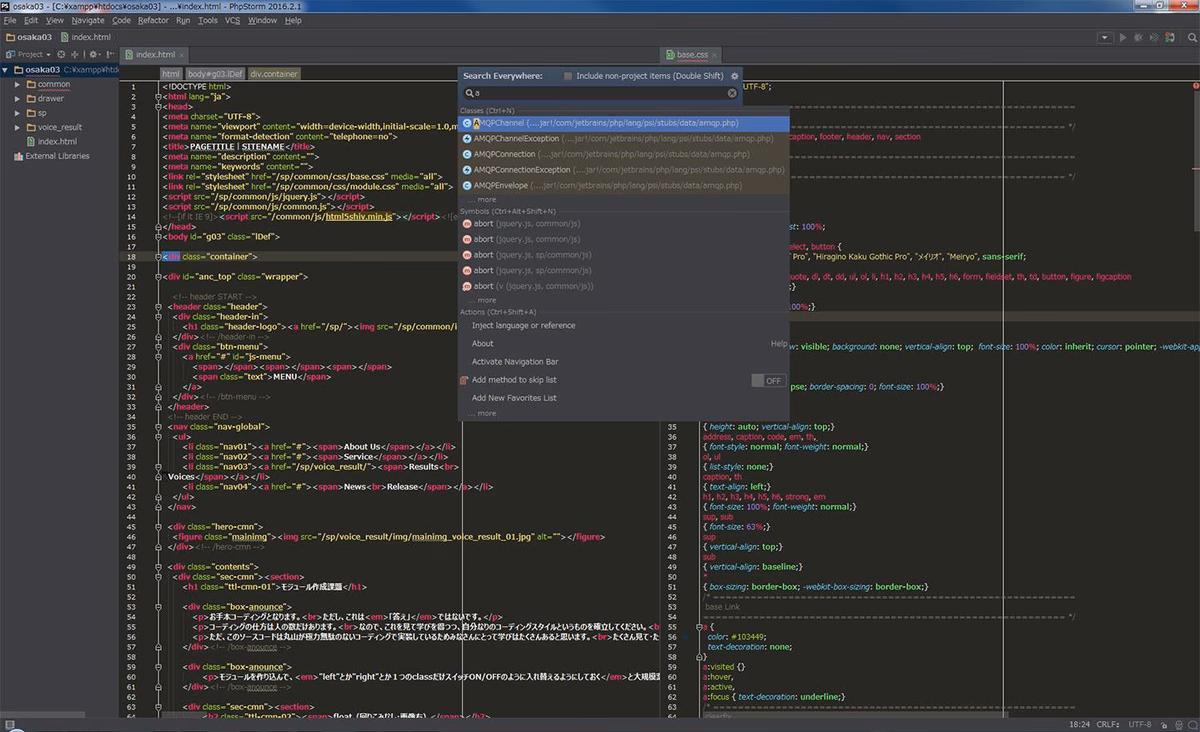Open the run configuration dropdown
The image size is (1200, 732).
tap(1104, 37)
